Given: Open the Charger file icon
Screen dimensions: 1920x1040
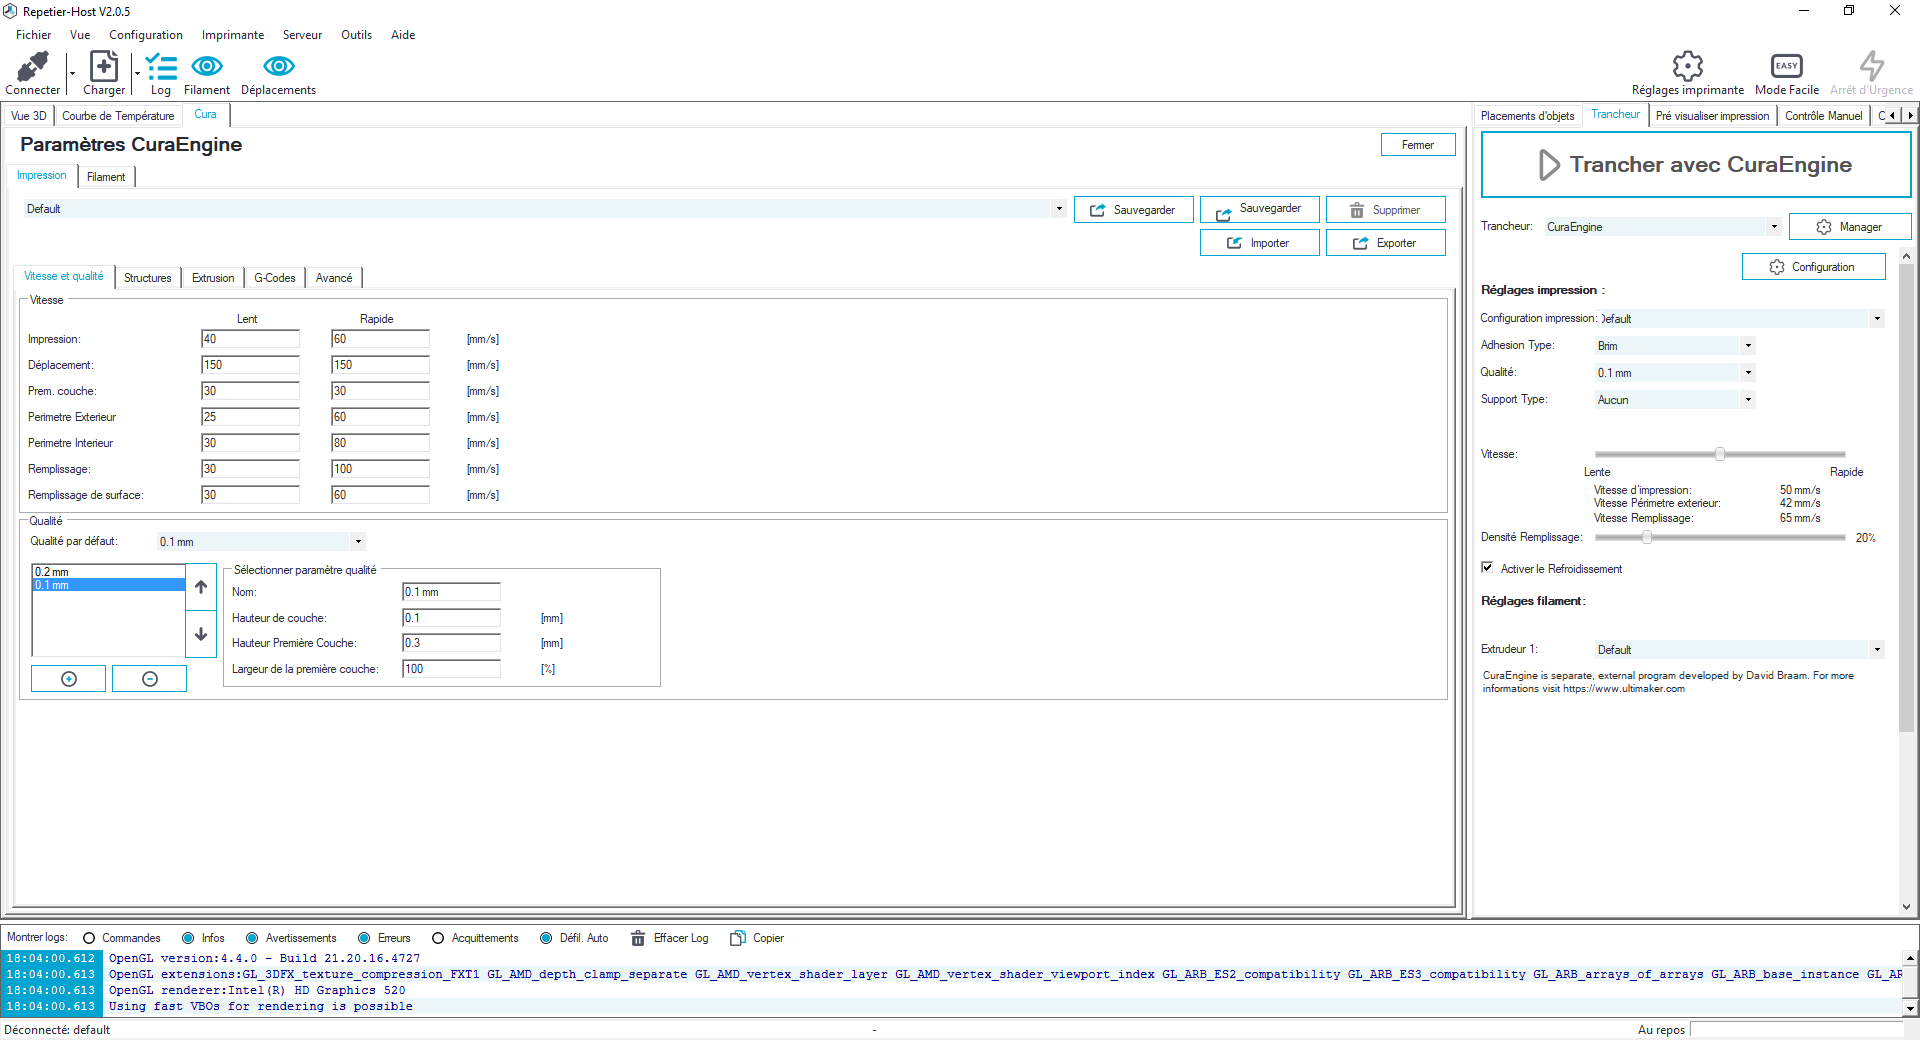Looking at the screenshot, I should 104,66.
